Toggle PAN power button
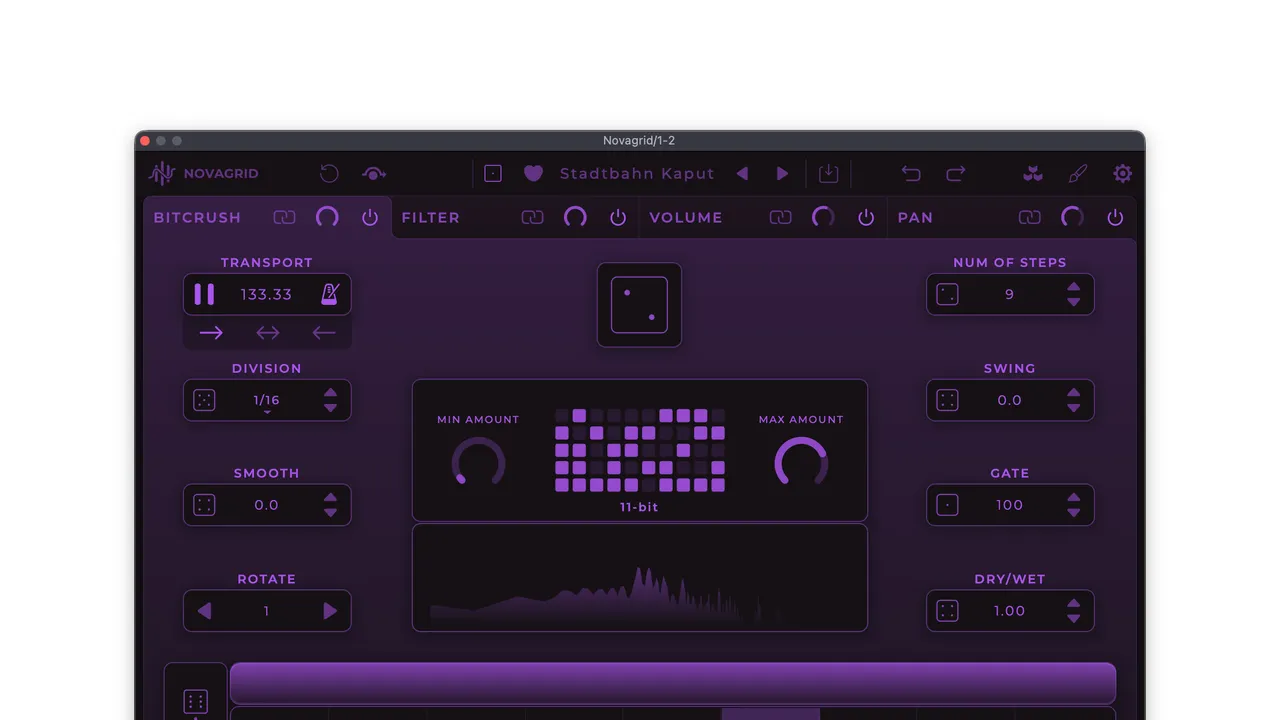 coord(1115,217)
